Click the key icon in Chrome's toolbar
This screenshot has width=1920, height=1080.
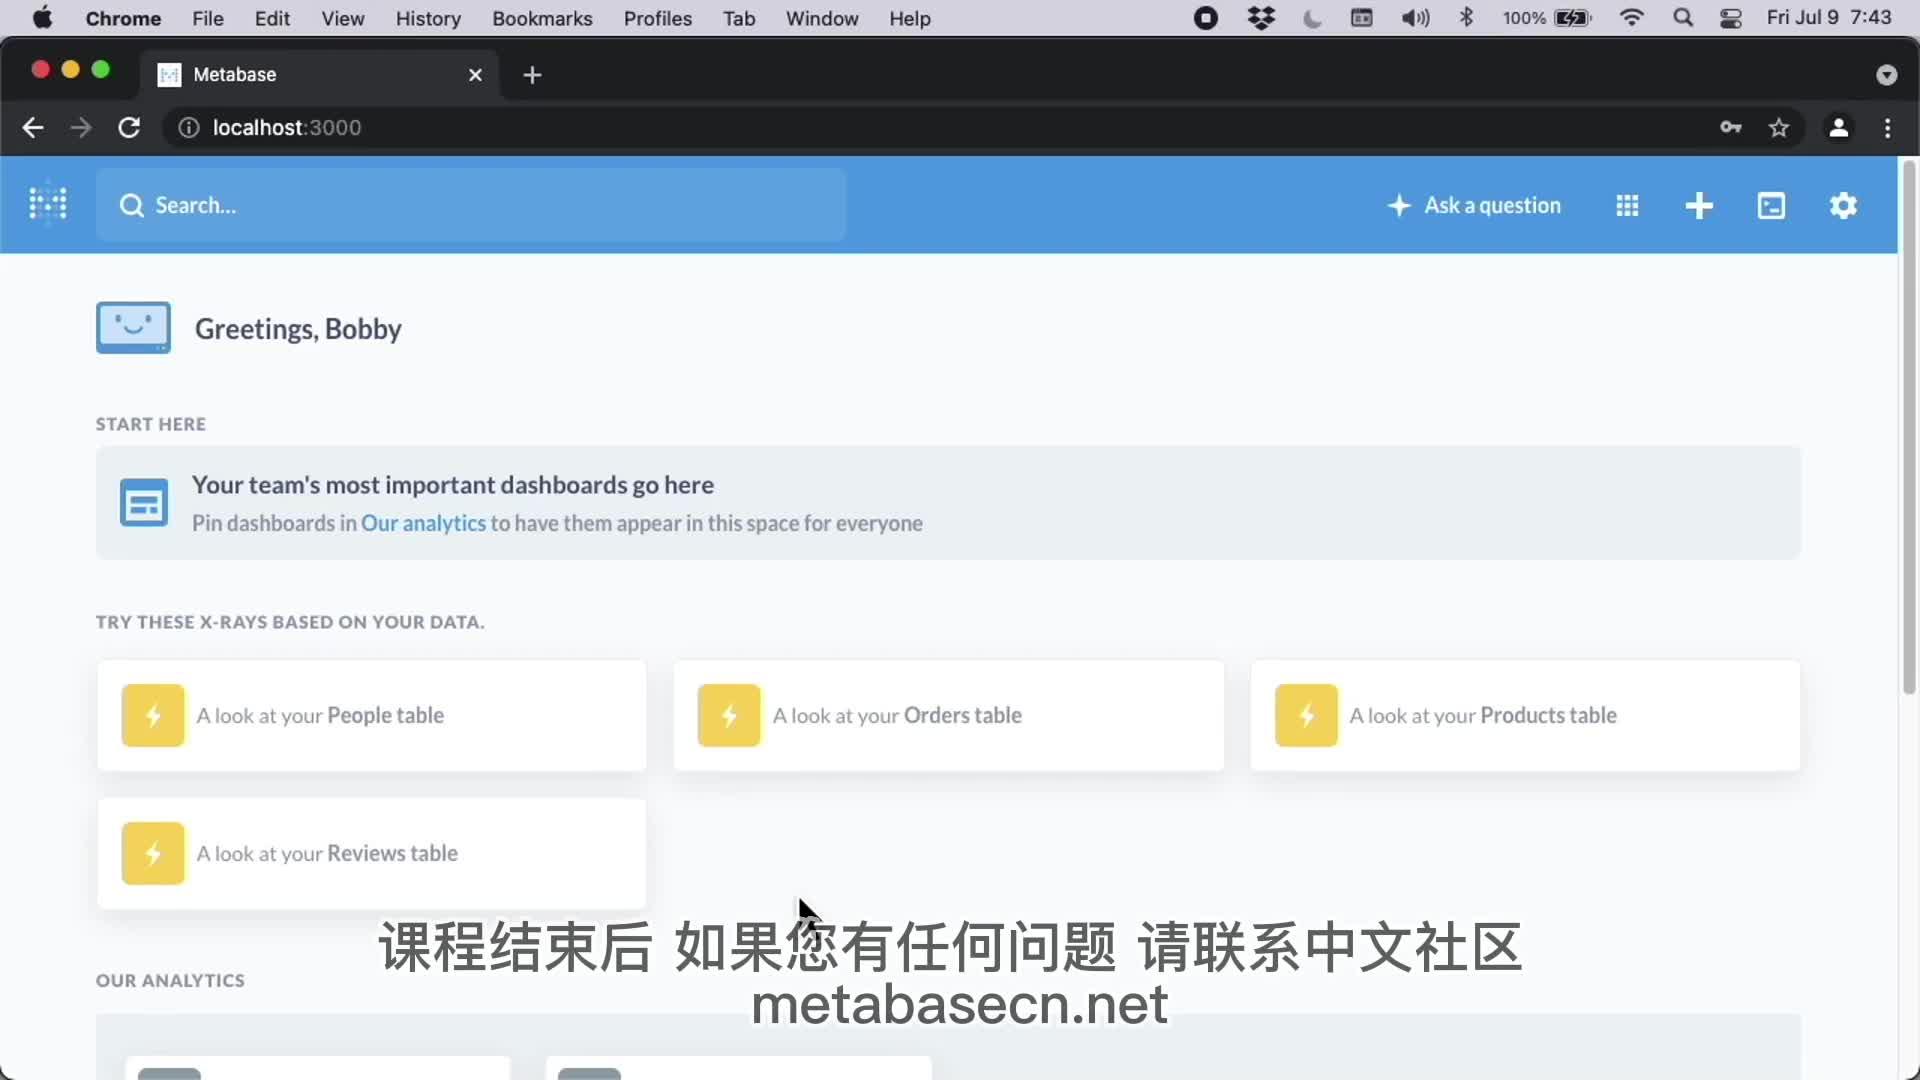(x=1731, y=127)
